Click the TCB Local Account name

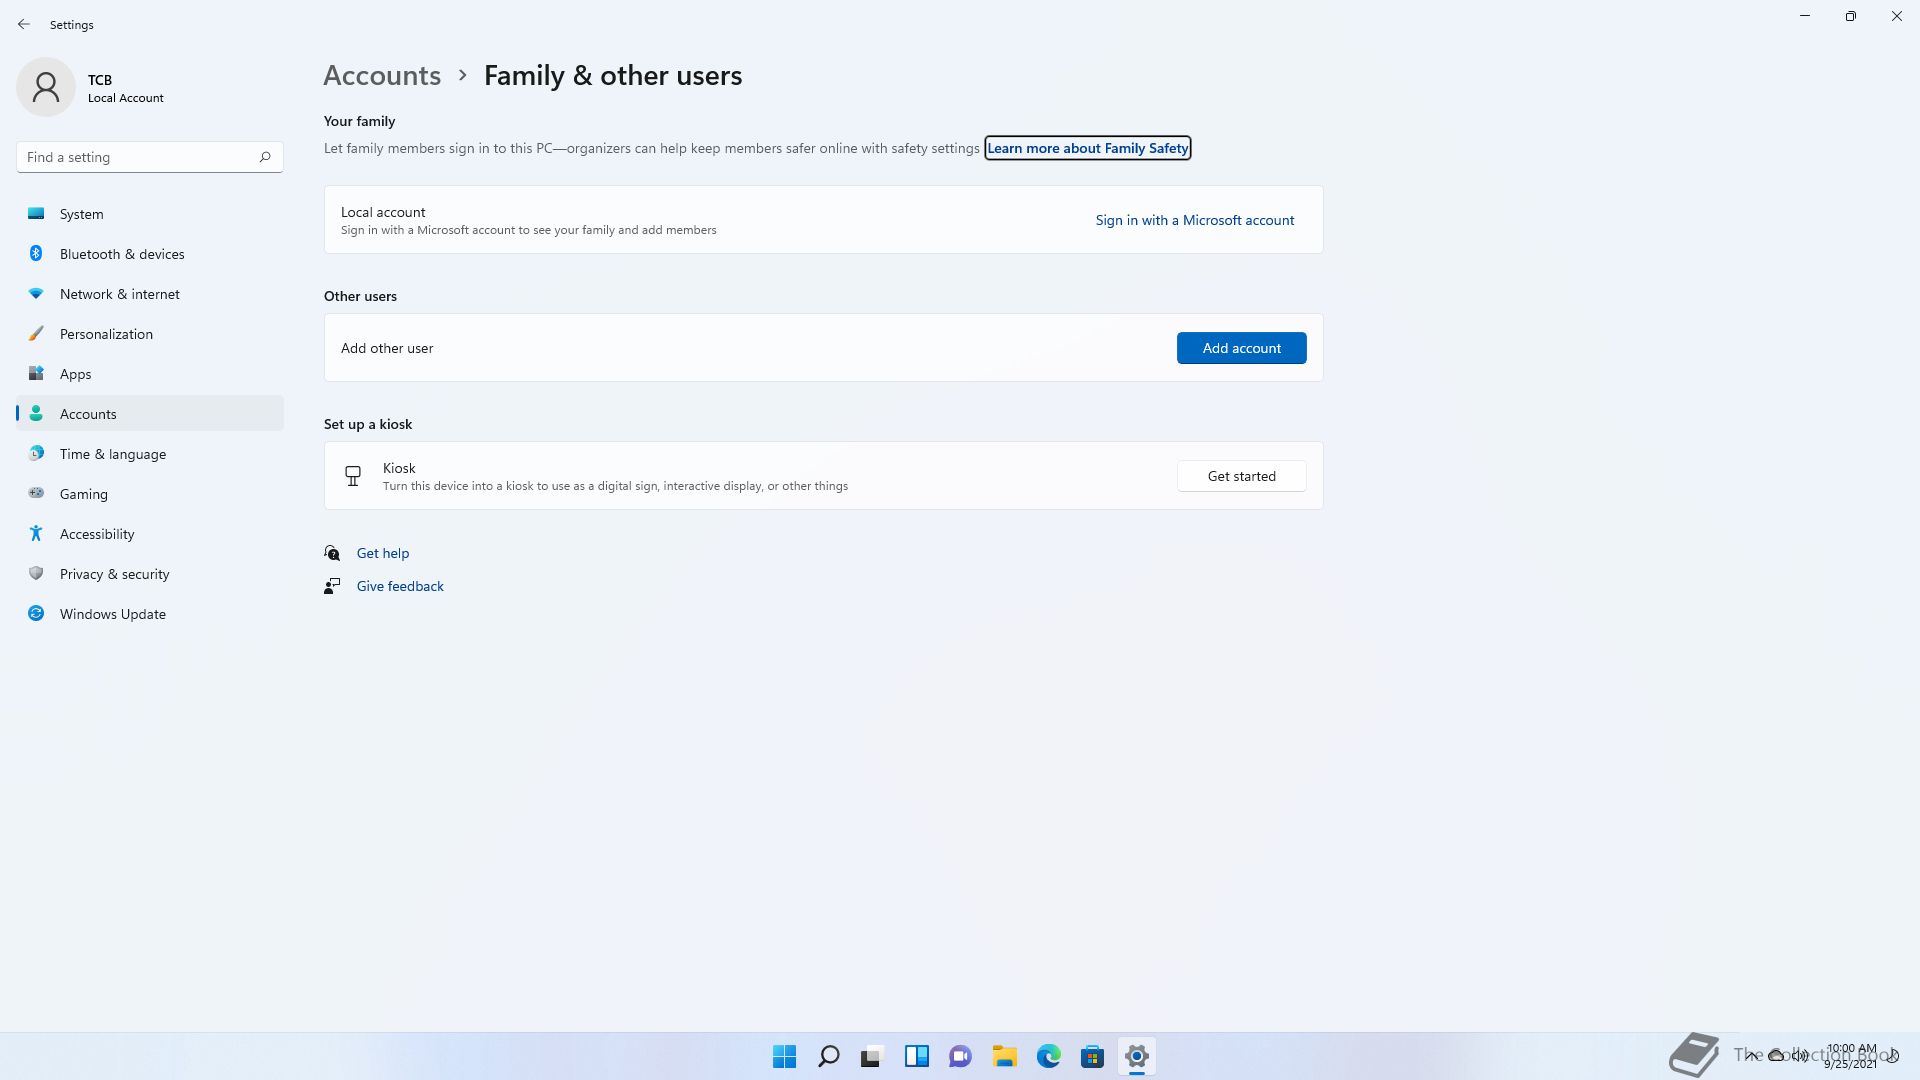pyautogui.click(x=126, y=88)
